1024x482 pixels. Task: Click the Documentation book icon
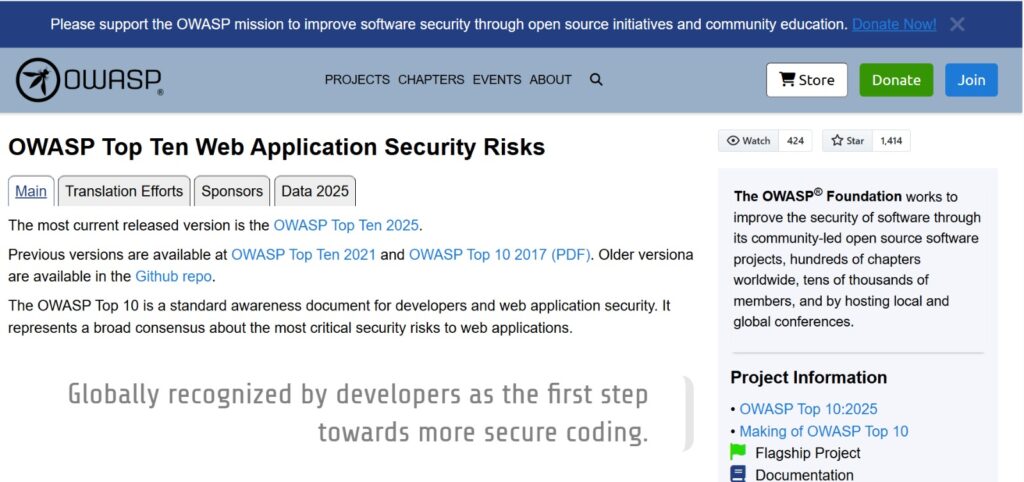[738, 474]
